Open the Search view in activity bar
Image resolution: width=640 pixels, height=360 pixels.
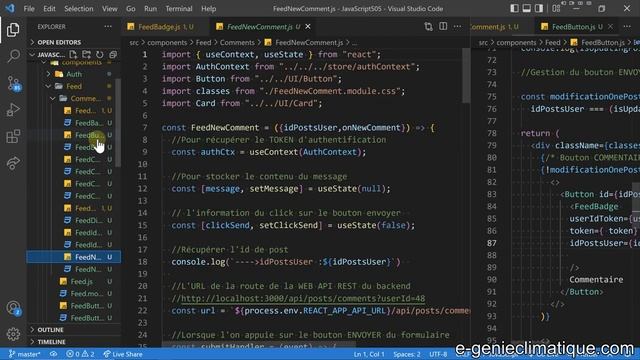tap(13, 56)
